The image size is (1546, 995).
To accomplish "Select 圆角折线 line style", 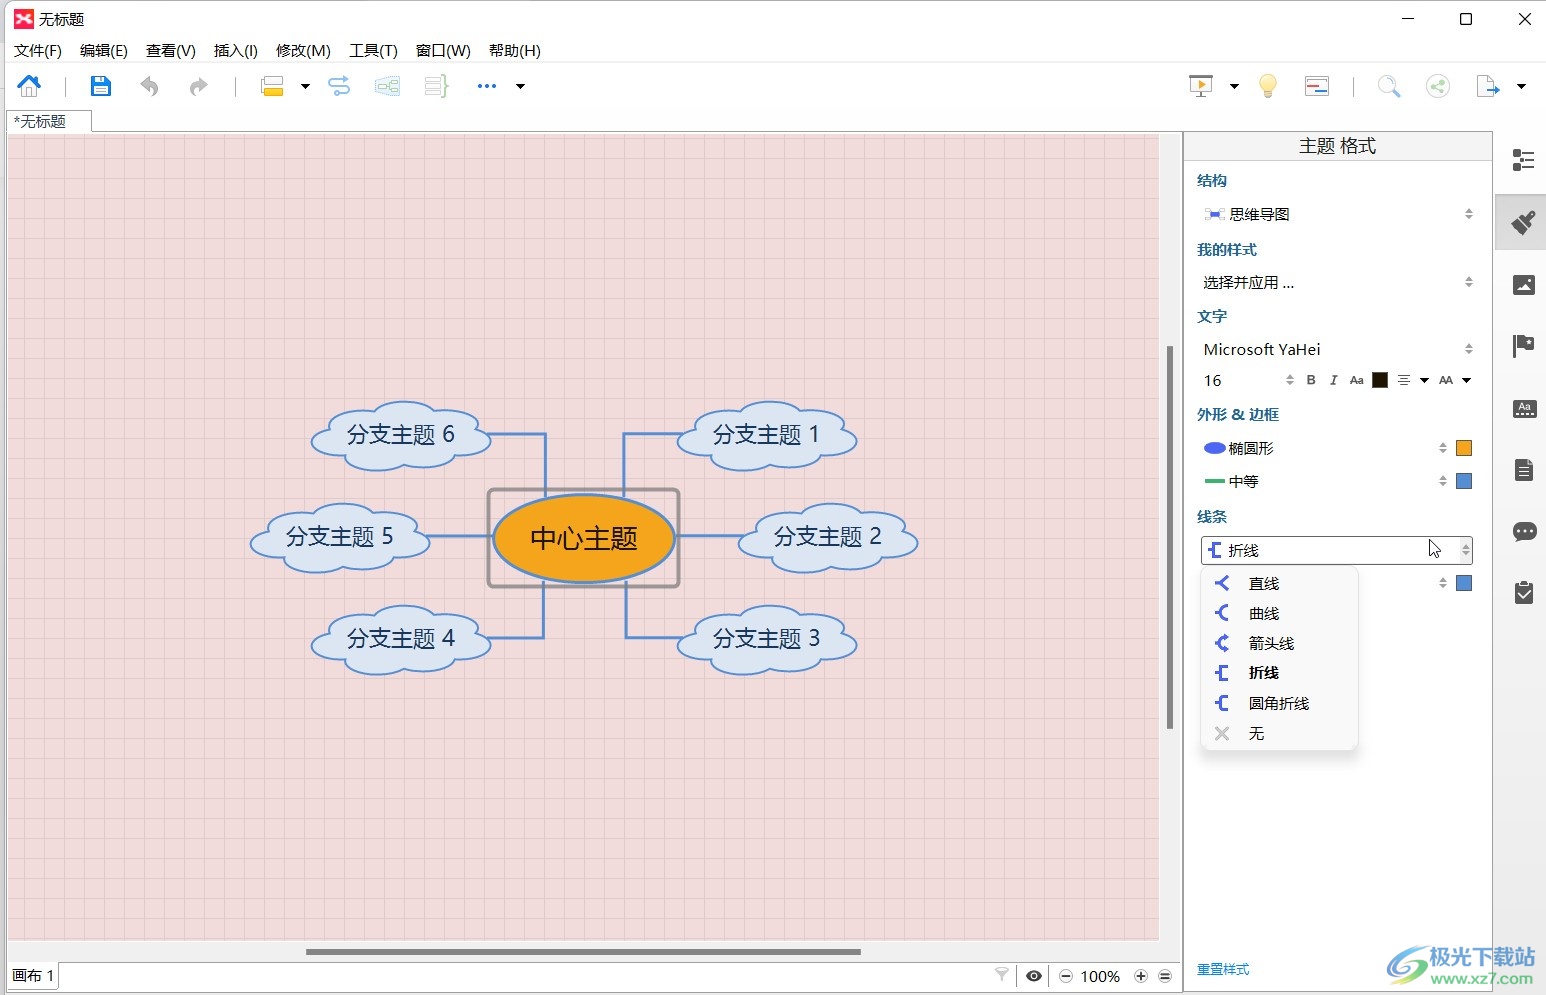I will (x=1279, y=703).
